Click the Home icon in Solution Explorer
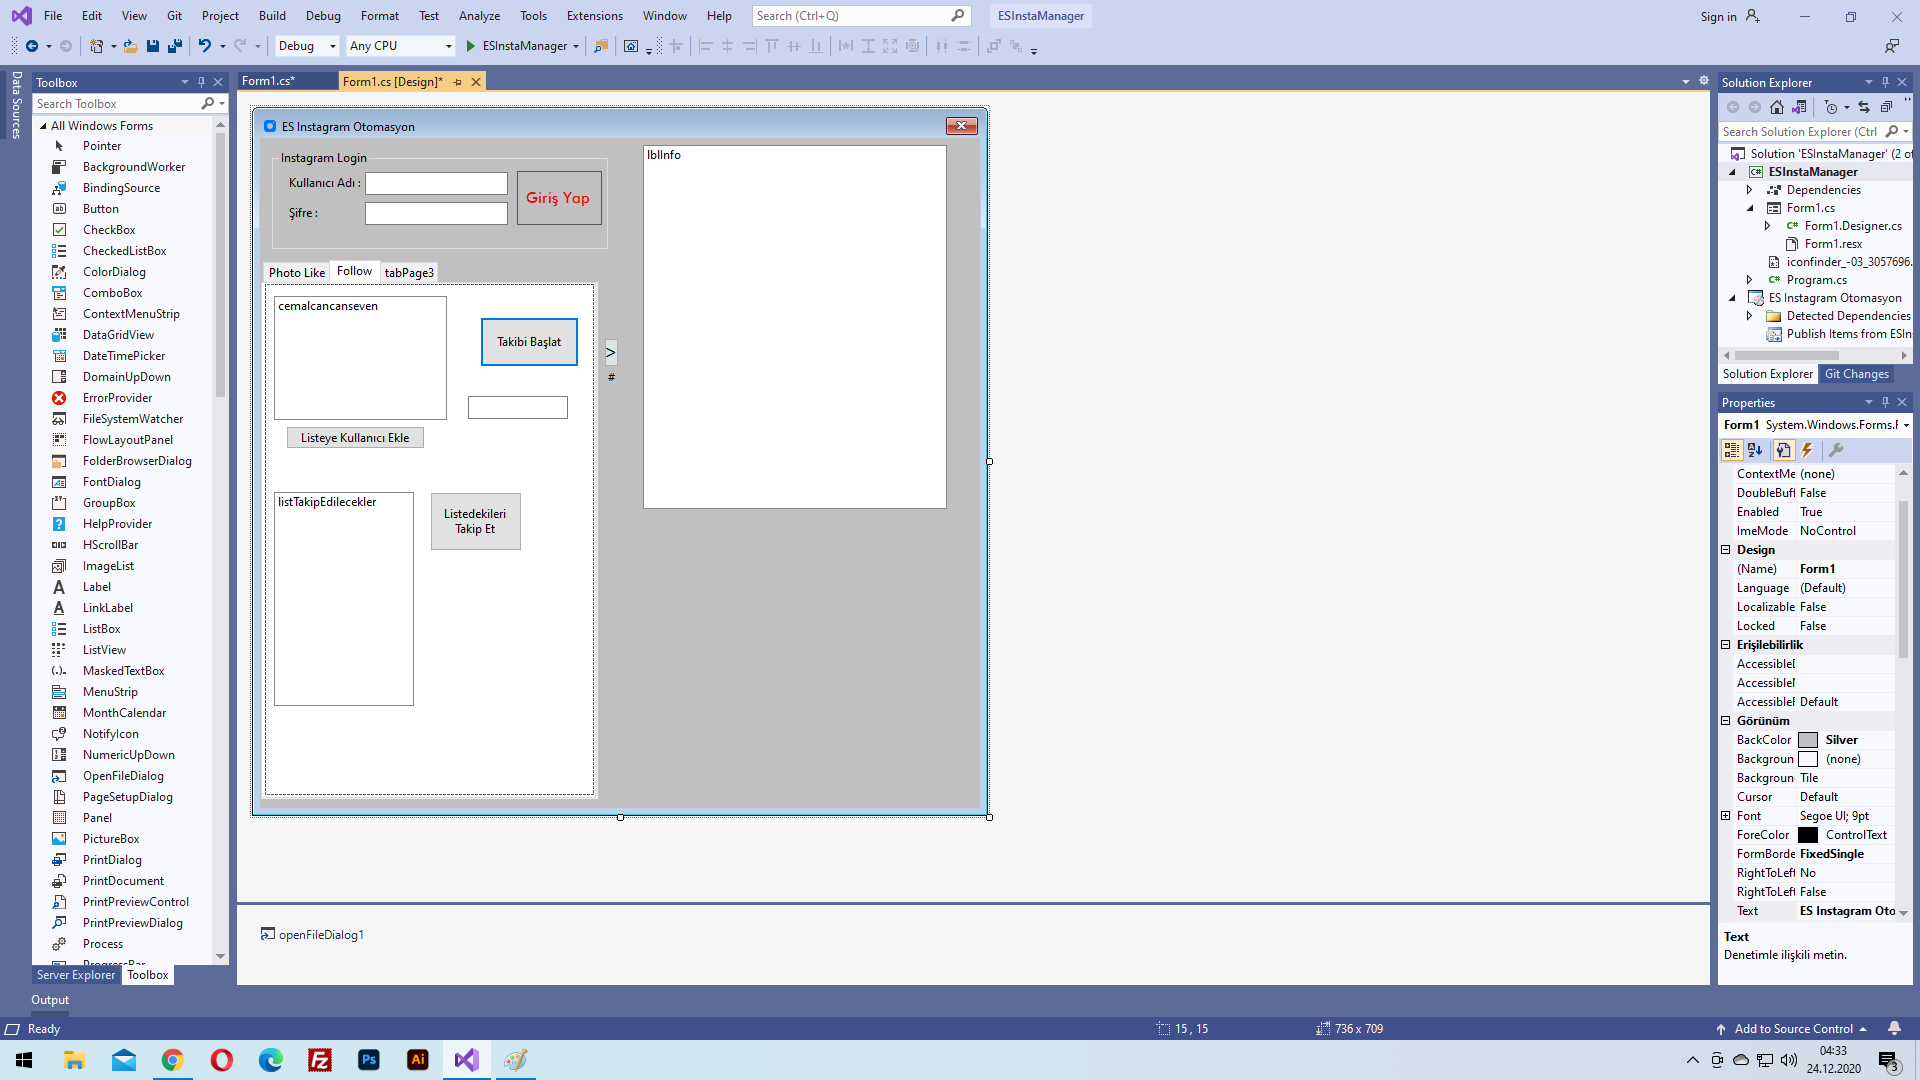 [1777, 107]
